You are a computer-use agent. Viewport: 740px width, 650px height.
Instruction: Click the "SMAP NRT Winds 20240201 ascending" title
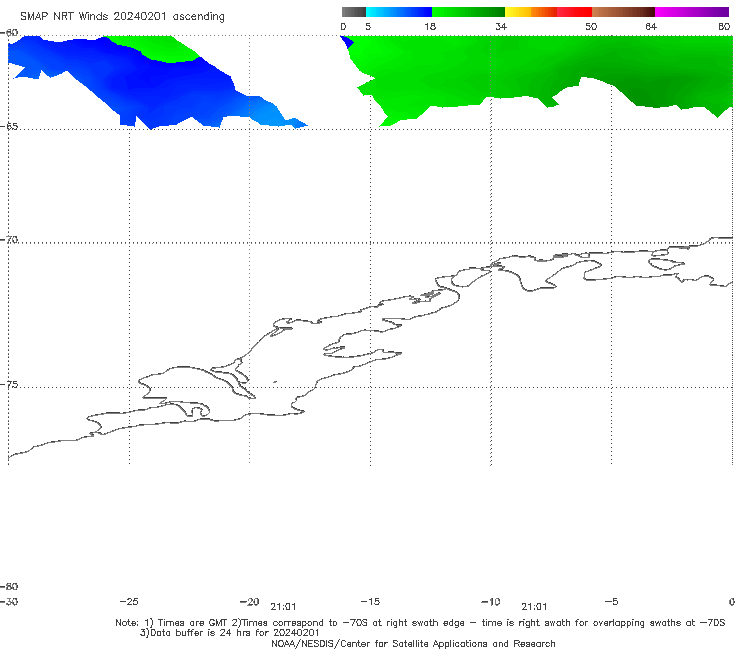122,17
